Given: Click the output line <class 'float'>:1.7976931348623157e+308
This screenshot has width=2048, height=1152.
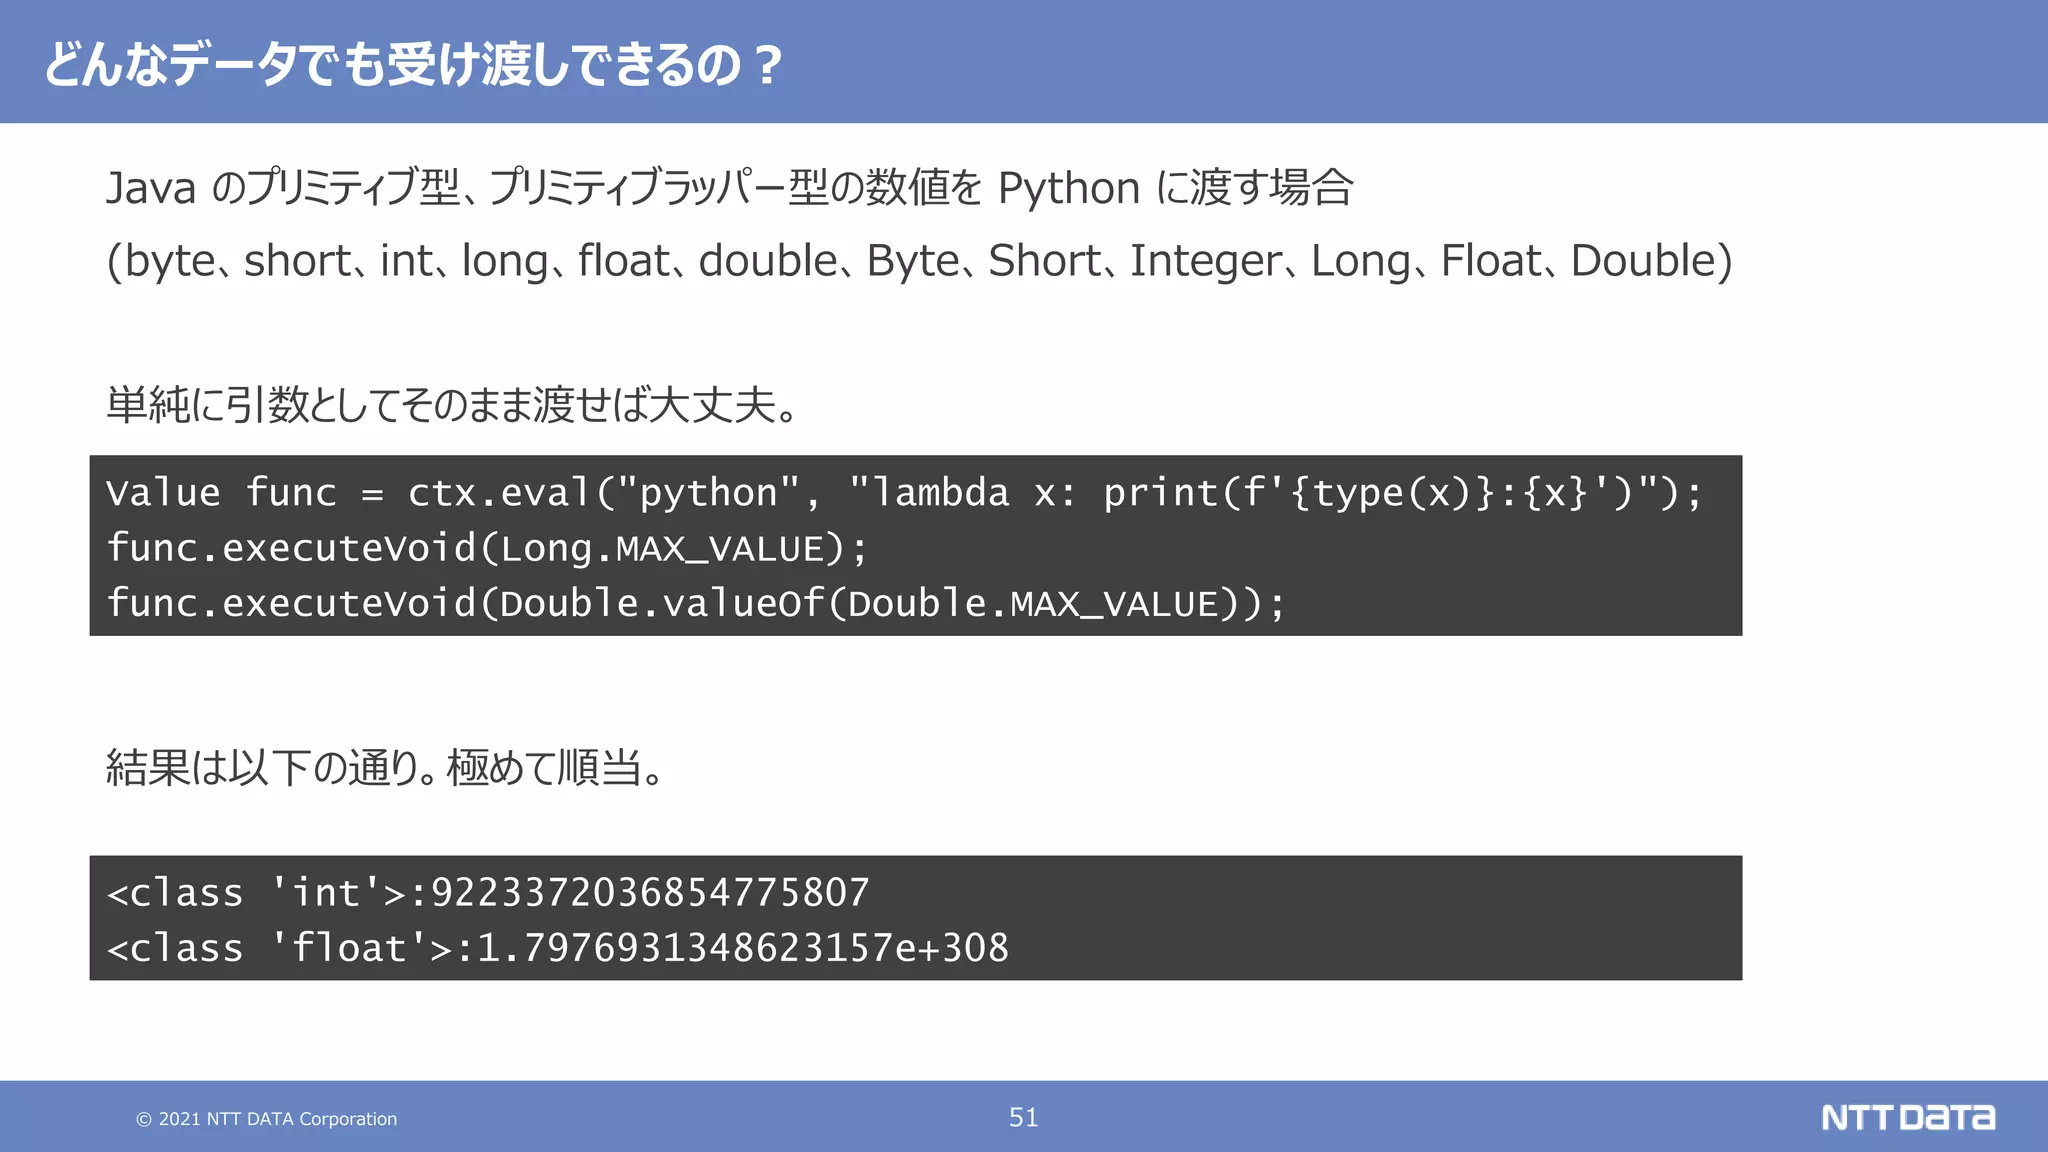Looking at the screenshot, I should click(558, 948).
